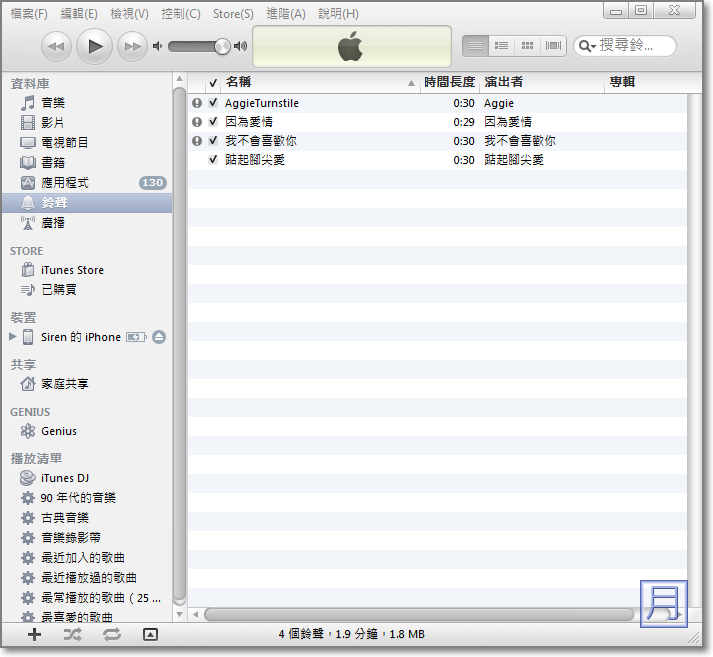Uncheck the AggieTurnstile ringtone checkbox
Viewport: 713px width, 657px height.
tap(213, 103)
